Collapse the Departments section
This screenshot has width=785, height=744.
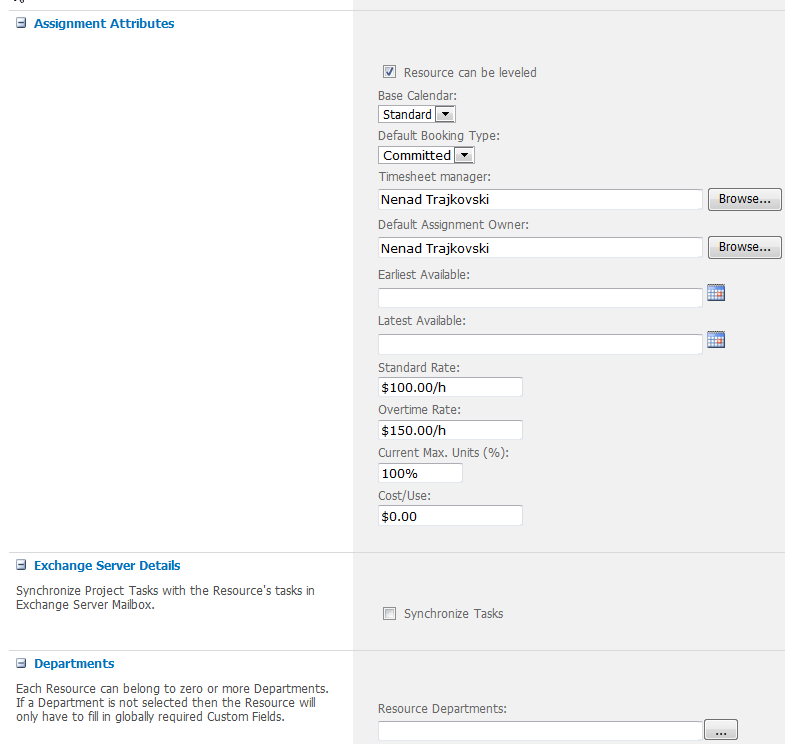coord(21,664)
